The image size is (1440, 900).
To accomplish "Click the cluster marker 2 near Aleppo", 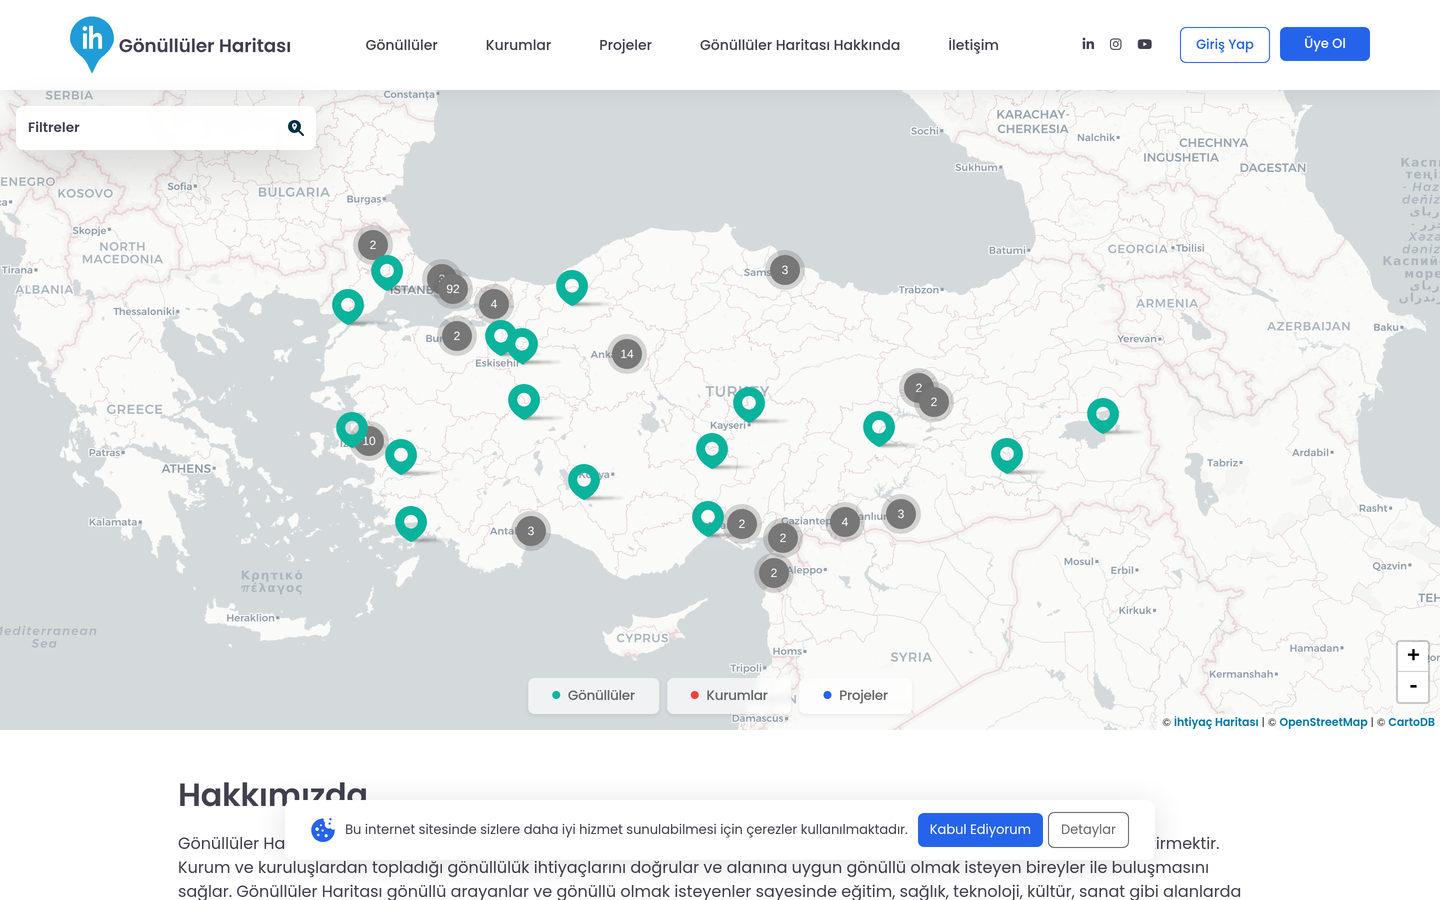I will point(774,573).
